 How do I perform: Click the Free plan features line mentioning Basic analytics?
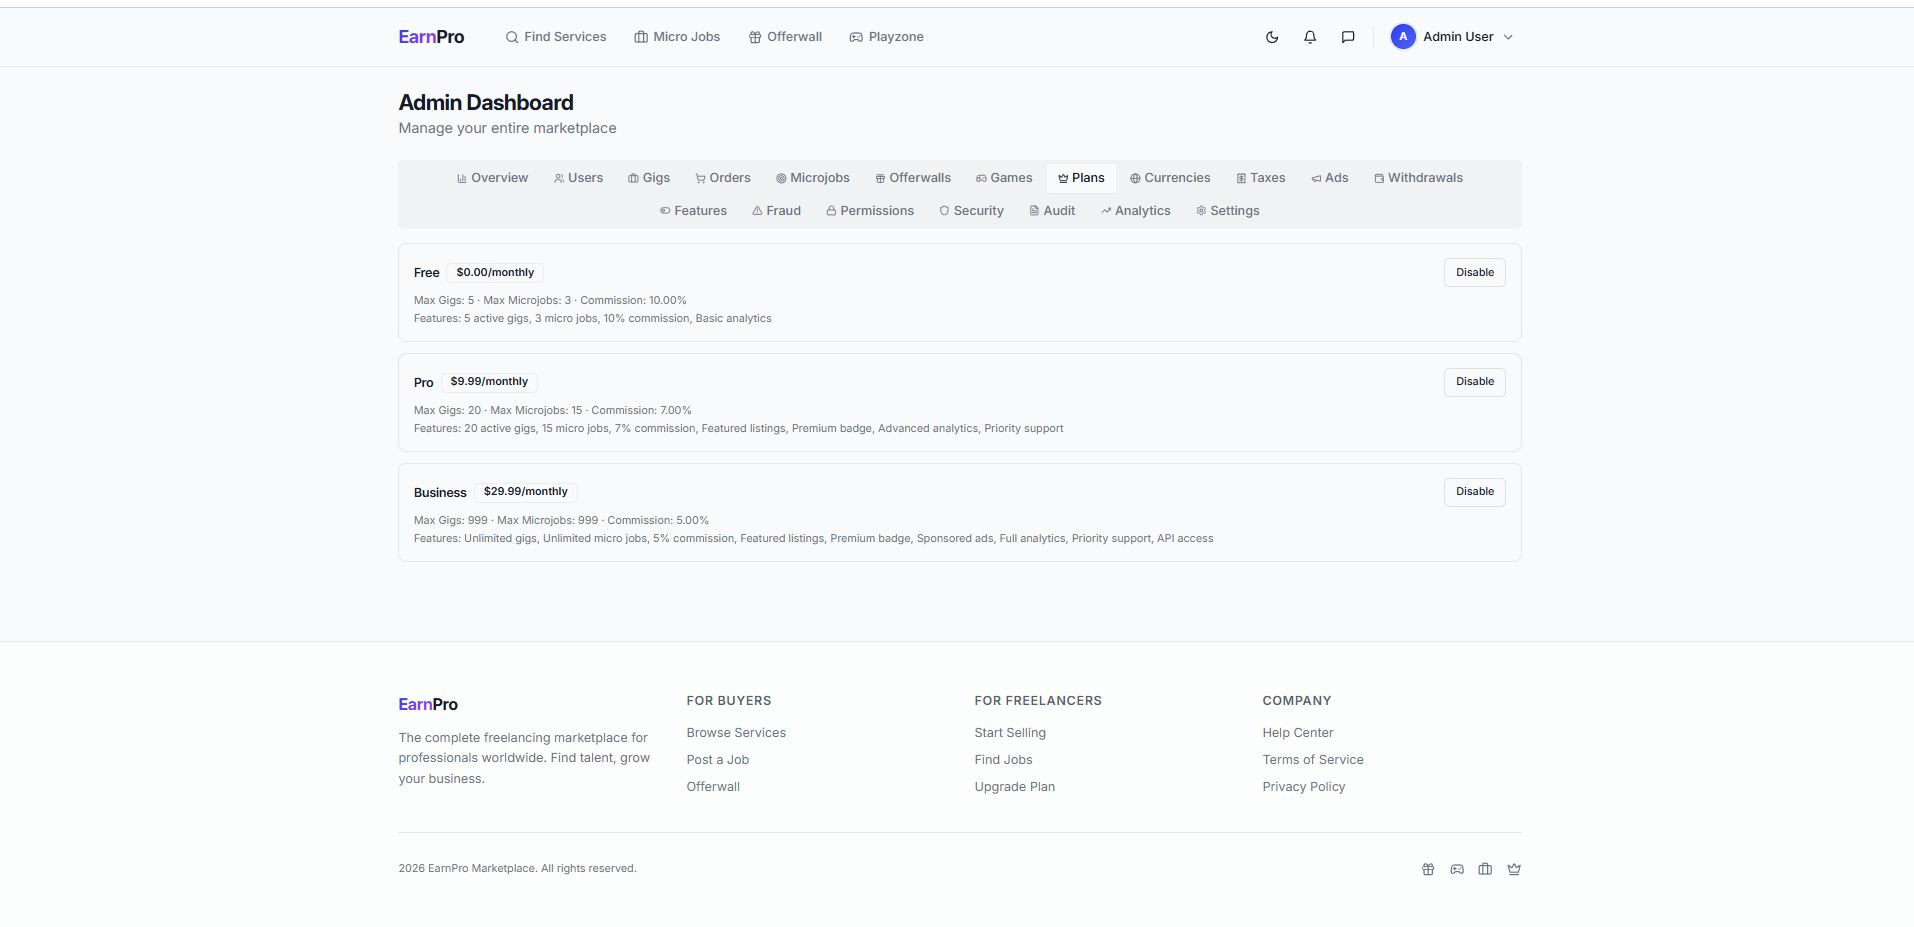[x=593, y=319]
